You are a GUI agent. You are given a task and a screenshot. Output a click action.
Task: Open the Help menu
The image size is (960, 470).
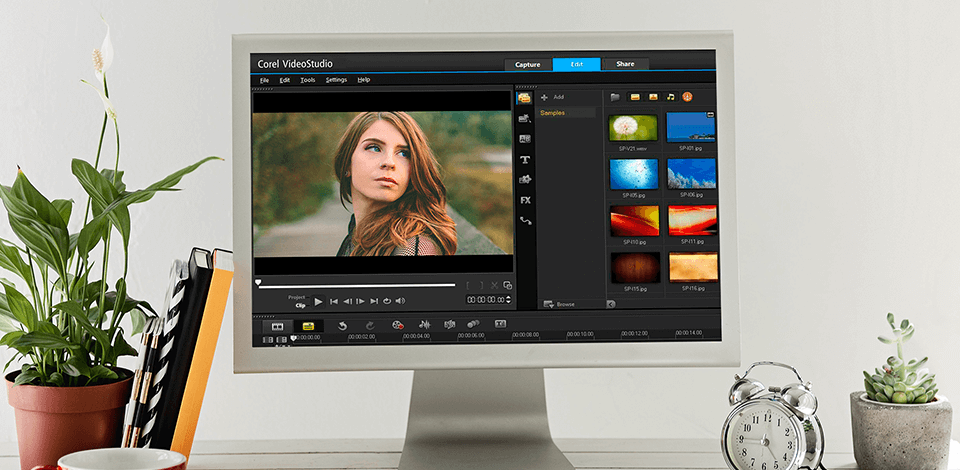[364, 80]
